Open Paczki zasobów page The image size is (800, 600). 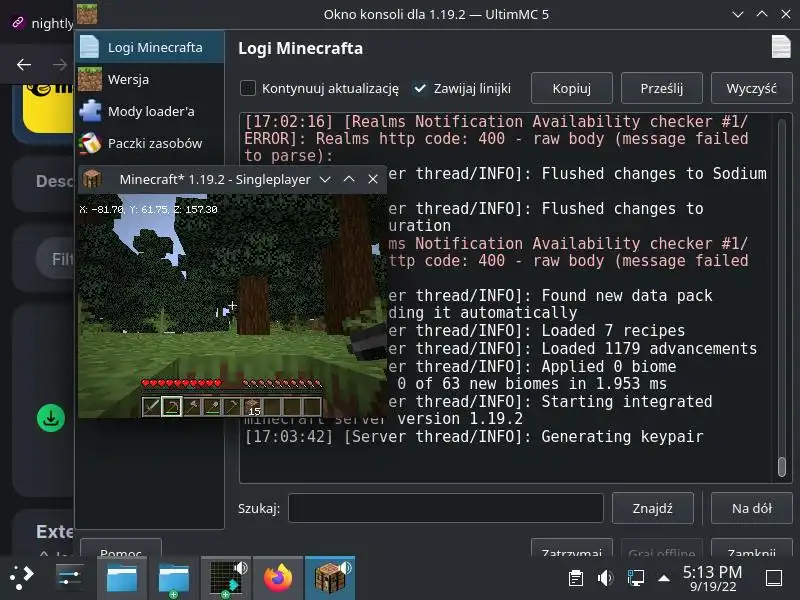[150, 143]
